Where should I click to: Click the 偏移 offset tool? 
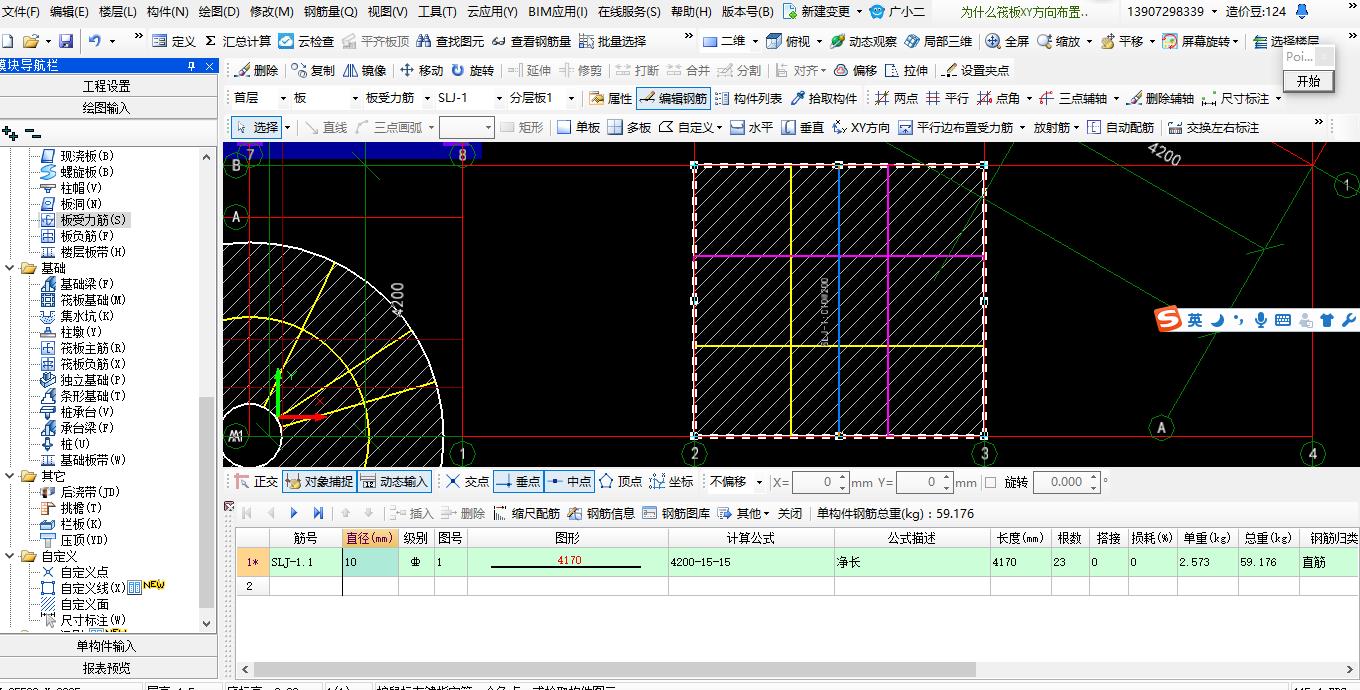point(856,71)
